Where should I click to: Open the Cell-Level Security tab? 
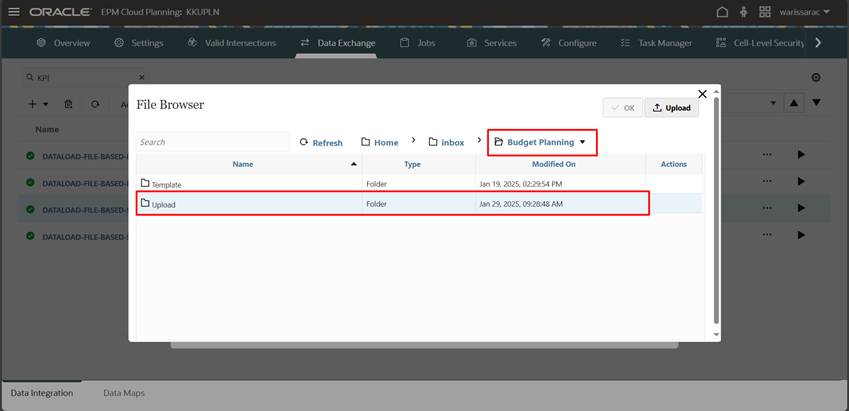[x=760, y=43]
